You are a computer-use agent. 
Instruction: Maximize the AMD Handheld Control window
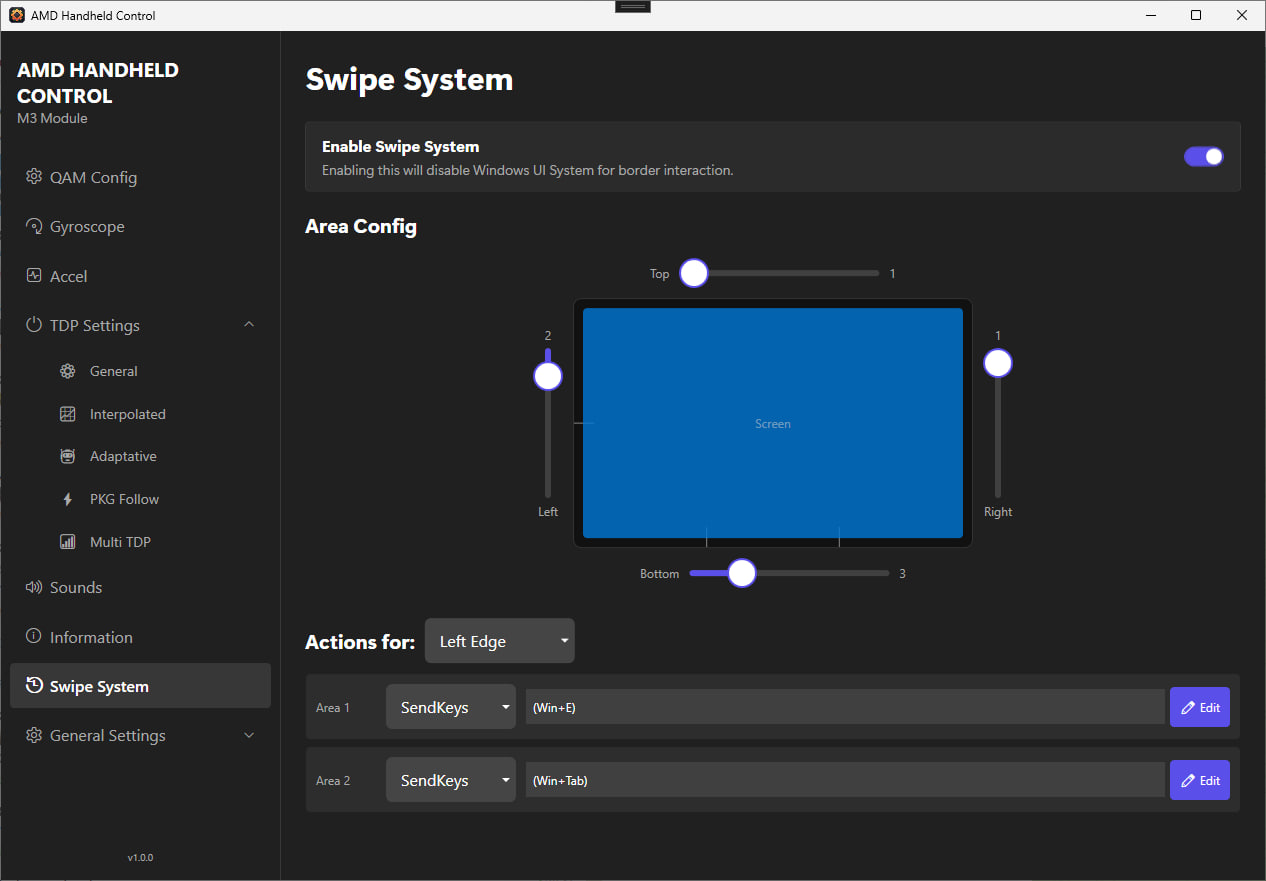click(1196, 15)
